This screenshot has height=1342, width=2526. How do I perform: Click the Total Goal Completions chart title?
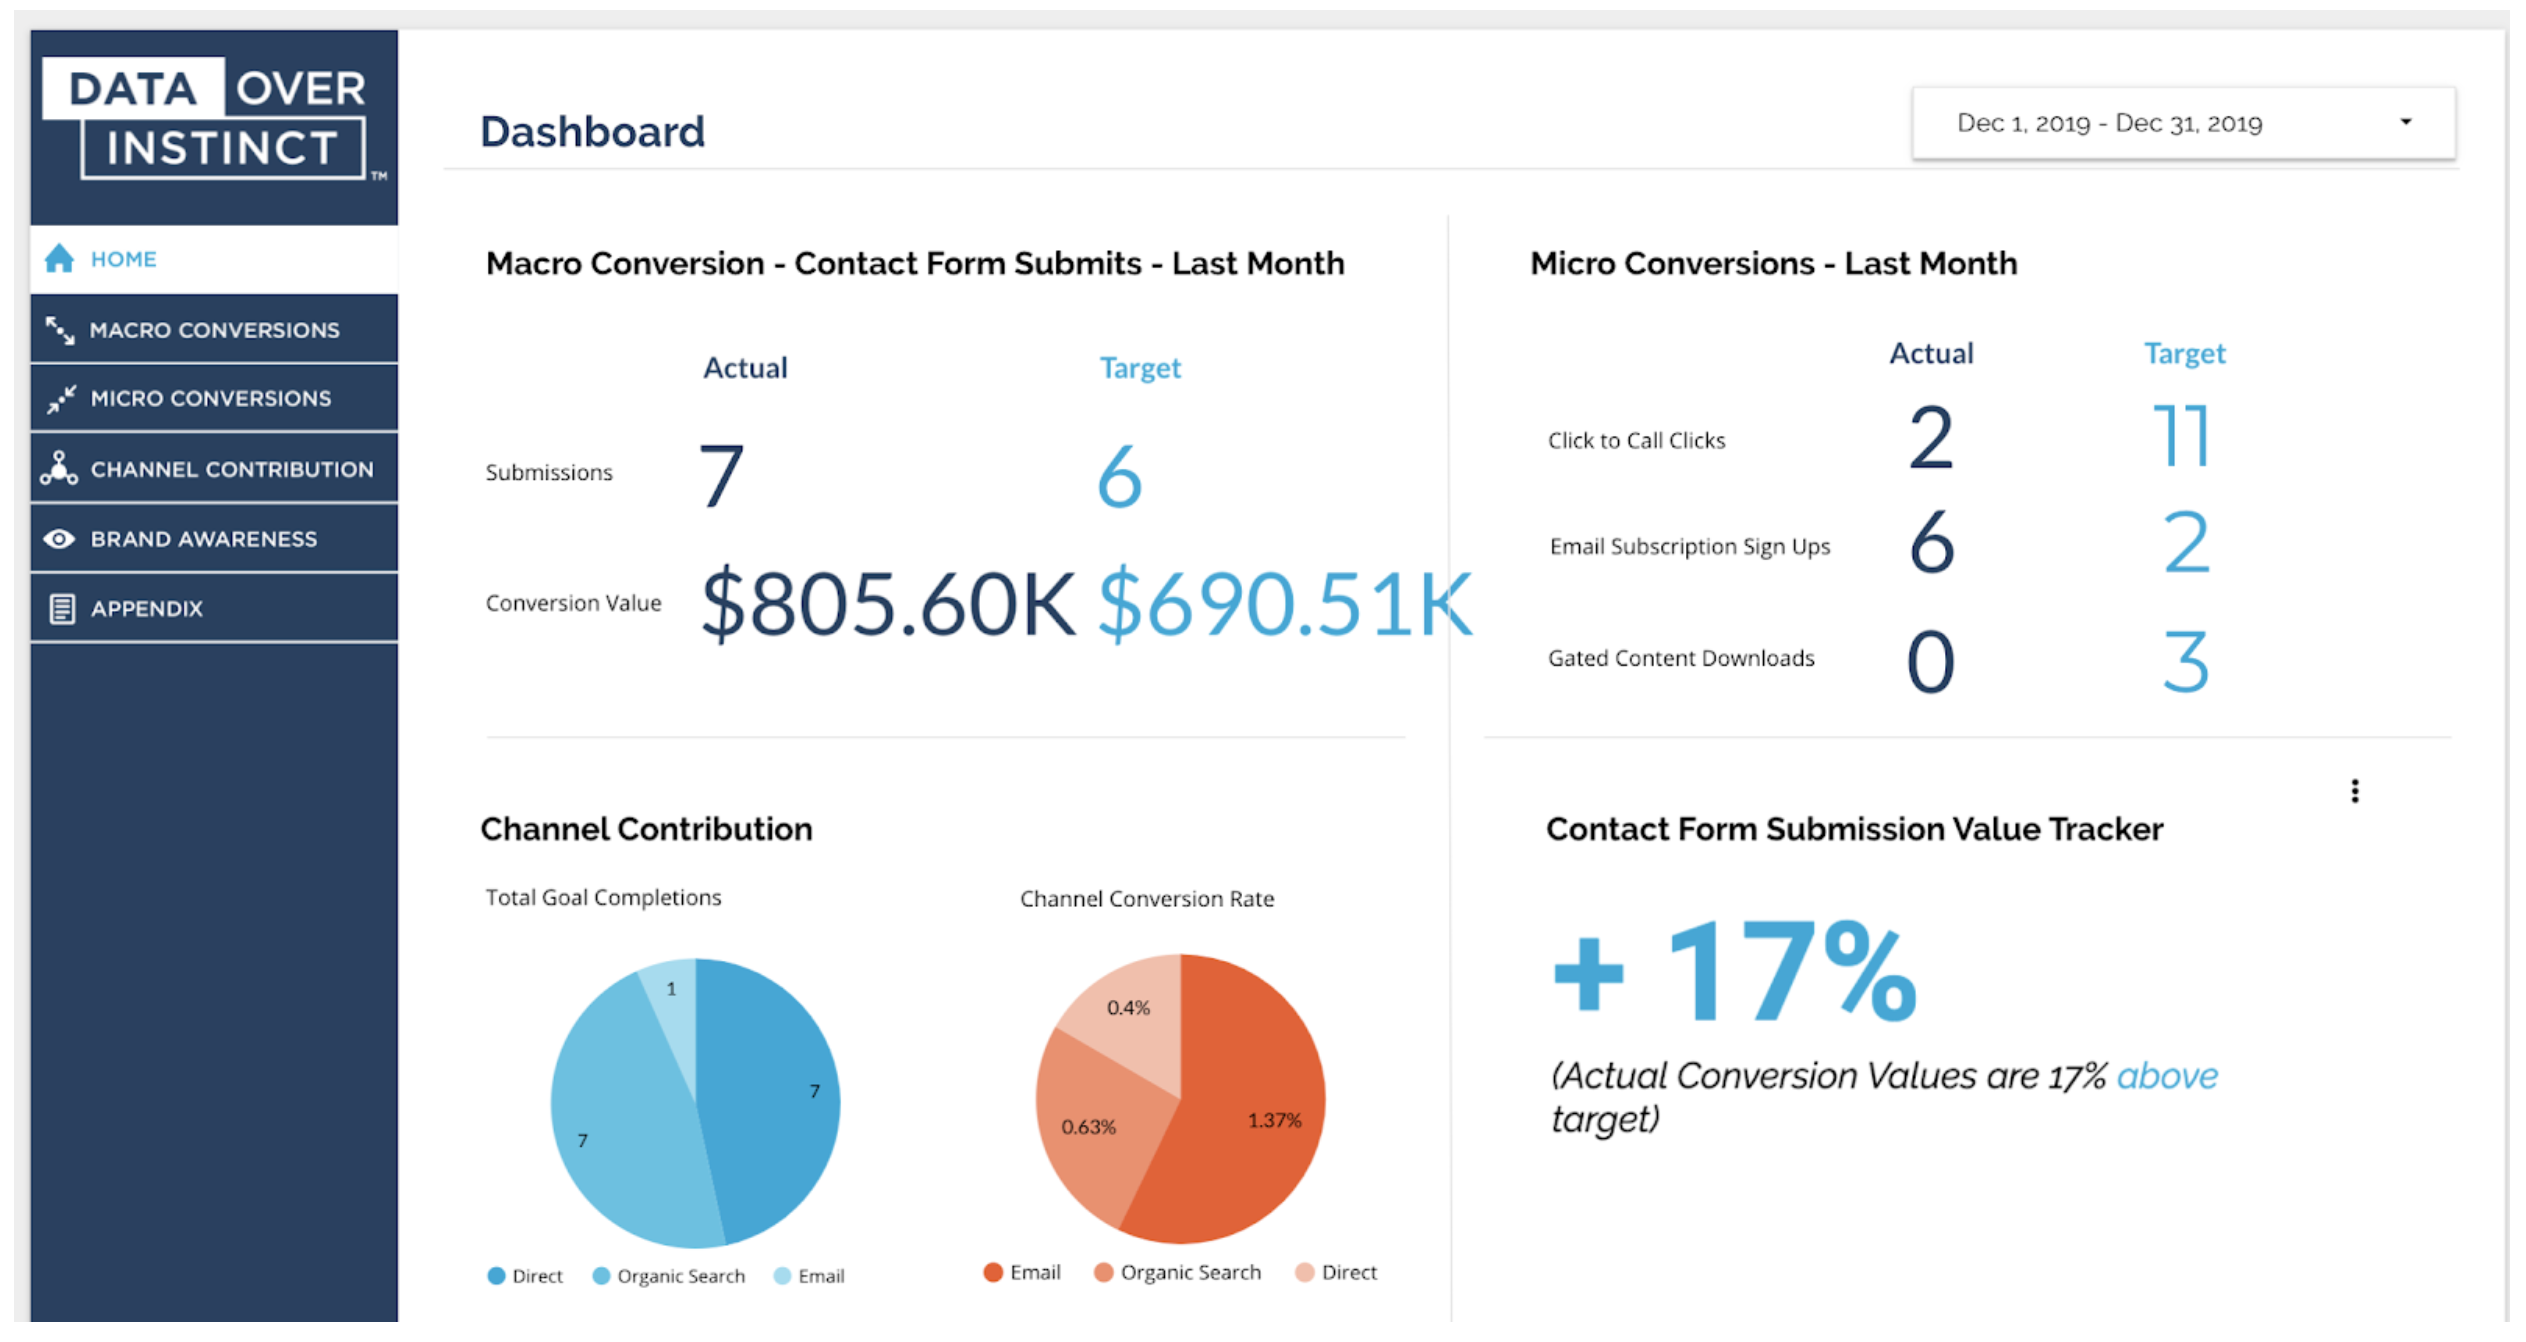[x=603, y=897]
